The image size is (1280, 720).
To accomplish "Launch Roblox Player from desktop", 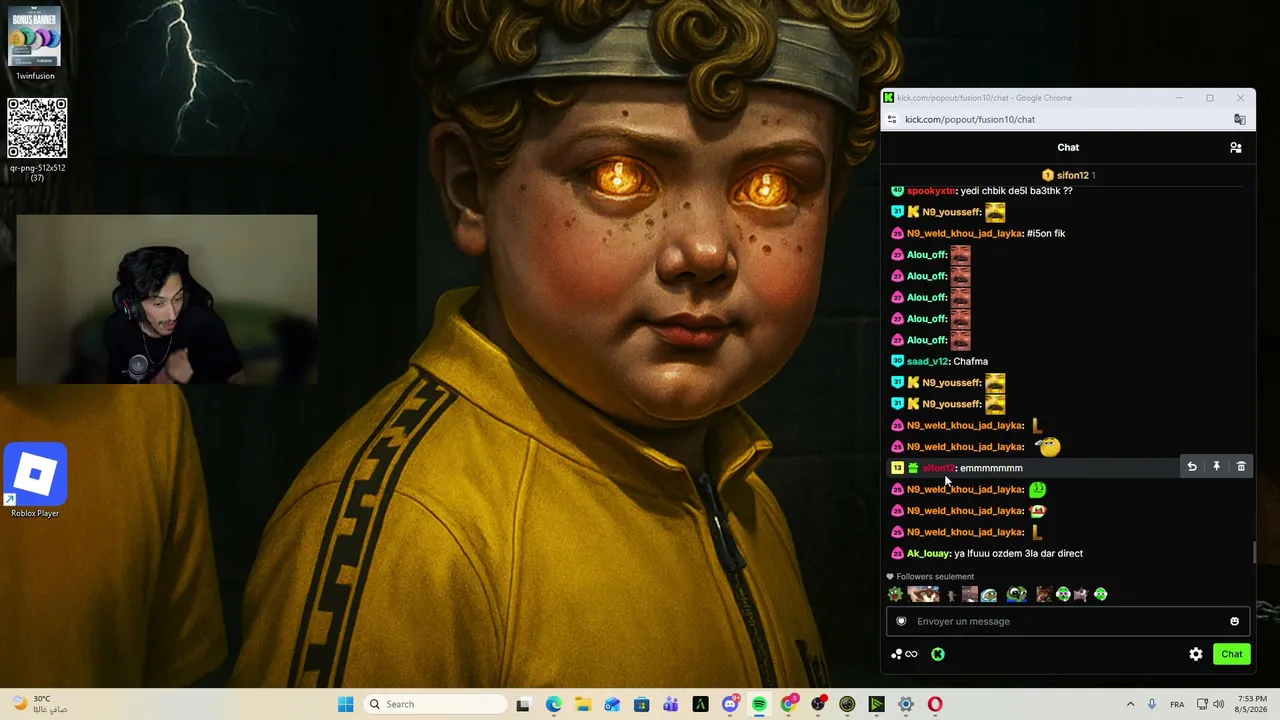I will (x=35, y=480).
